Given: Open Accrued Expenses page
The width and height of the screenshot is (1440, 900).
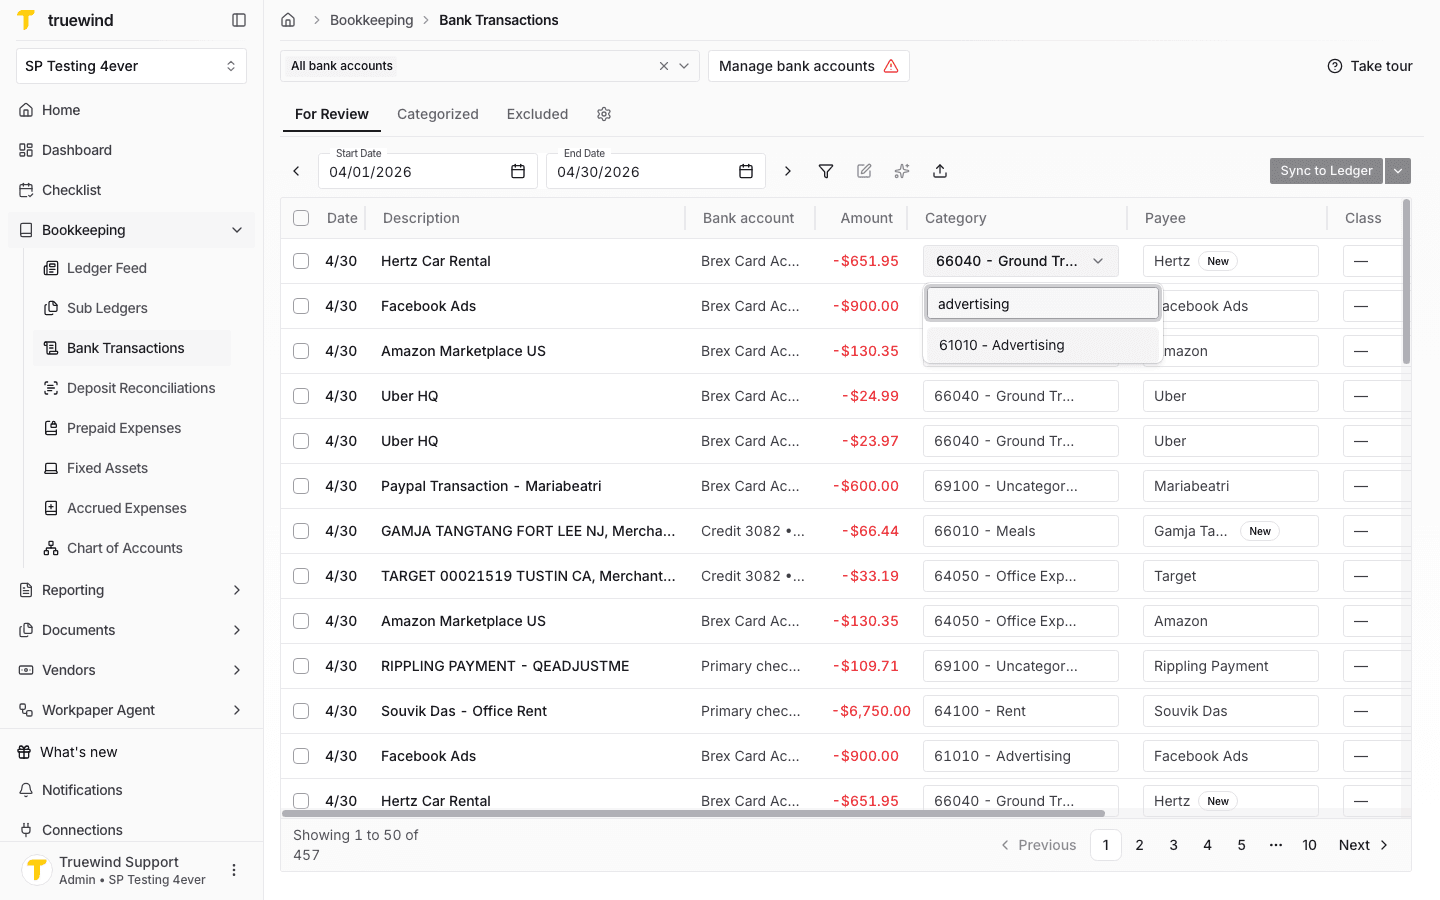Looking at the screenshot, I should point(132,508).
